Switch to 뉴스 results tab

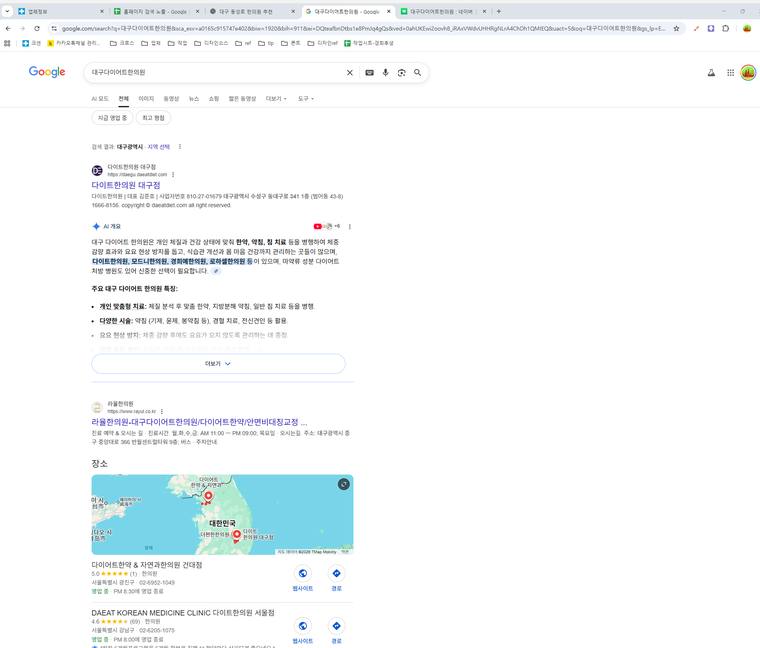click(x=194, y=98)
